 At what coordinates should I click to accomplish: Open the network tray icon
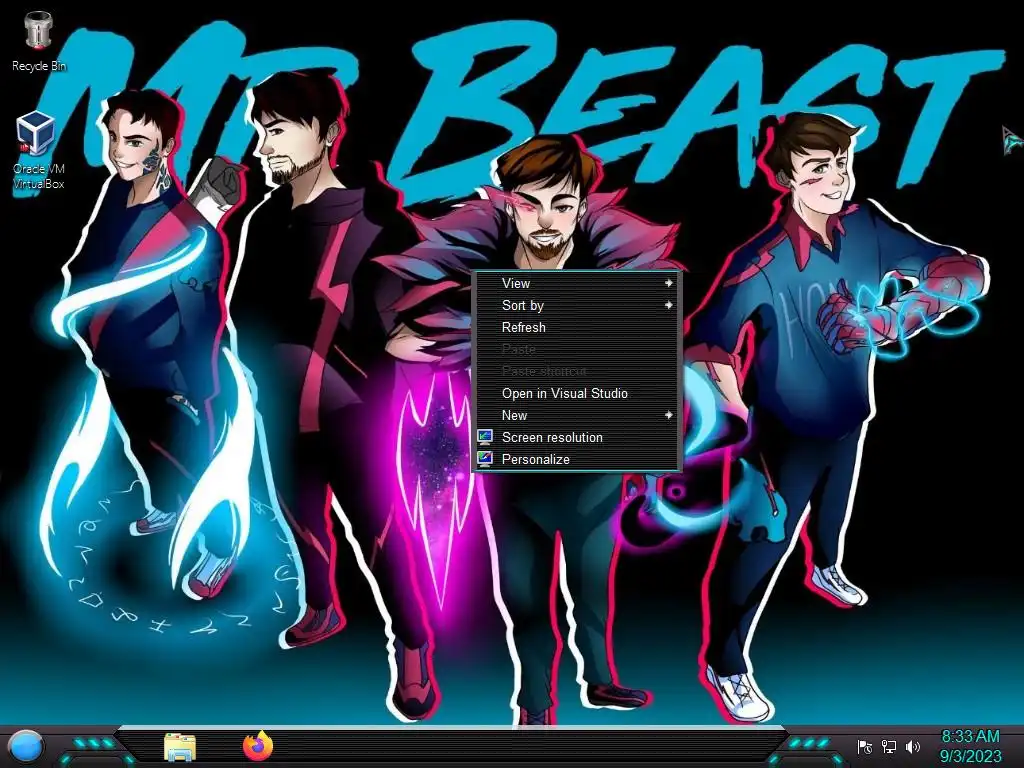click(888, 746)
